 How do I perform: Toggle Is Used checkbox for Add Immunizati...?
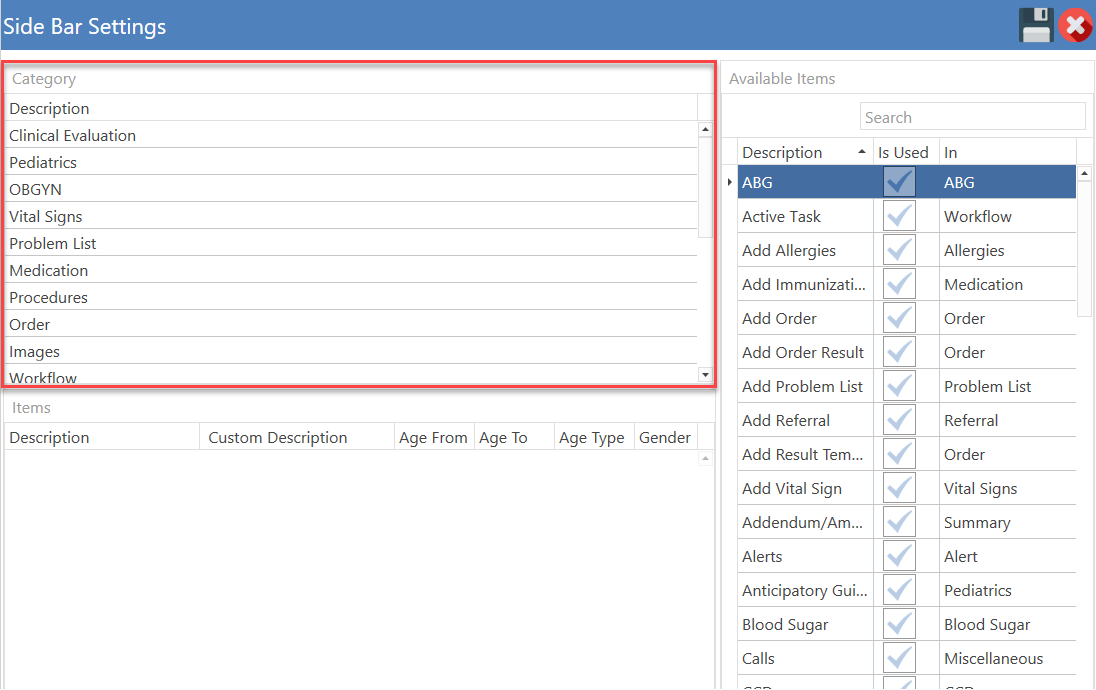pyautogui.click(x=899, y=285)
